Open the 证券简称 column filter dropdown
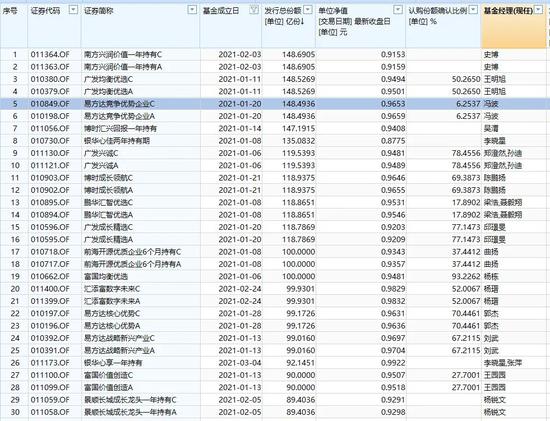 click(192, 10)
